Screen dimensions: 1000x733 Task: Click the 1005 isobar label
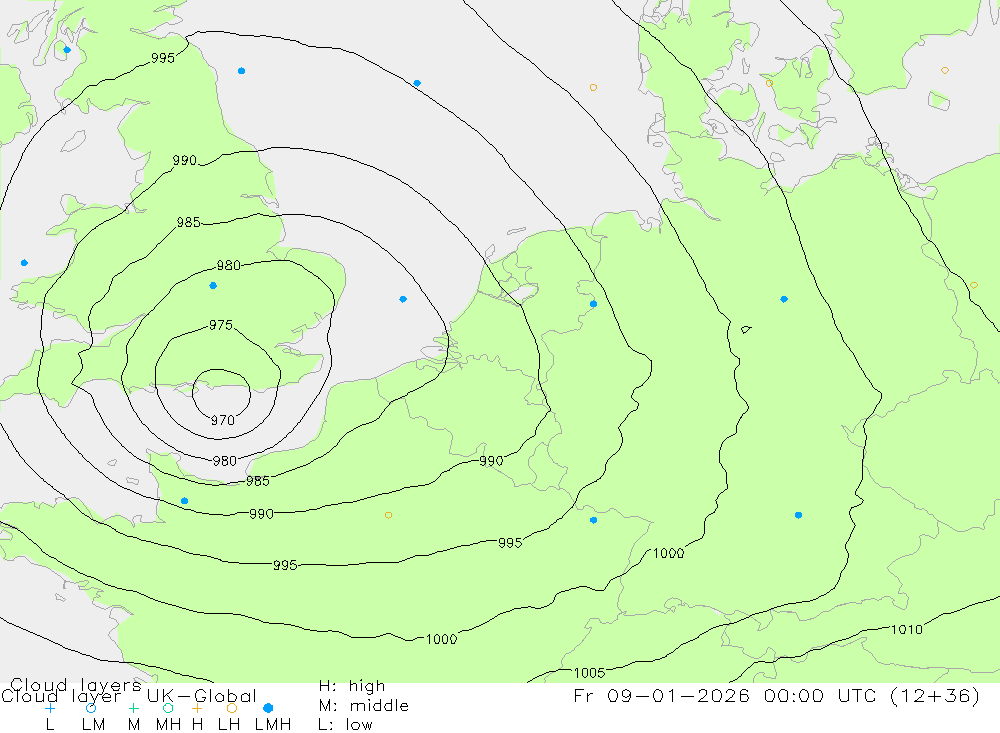(x=589, y=673)
